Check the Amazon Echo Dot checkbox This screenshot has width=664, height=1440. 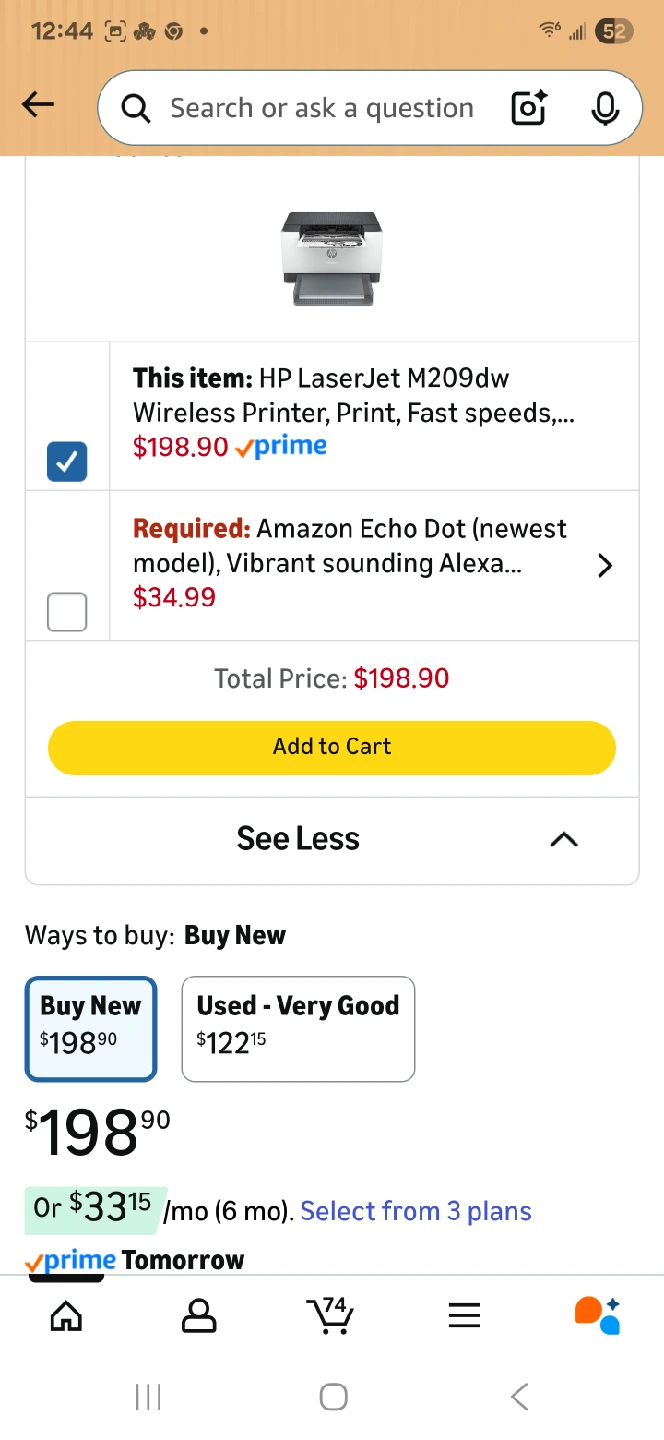point(67,611)
